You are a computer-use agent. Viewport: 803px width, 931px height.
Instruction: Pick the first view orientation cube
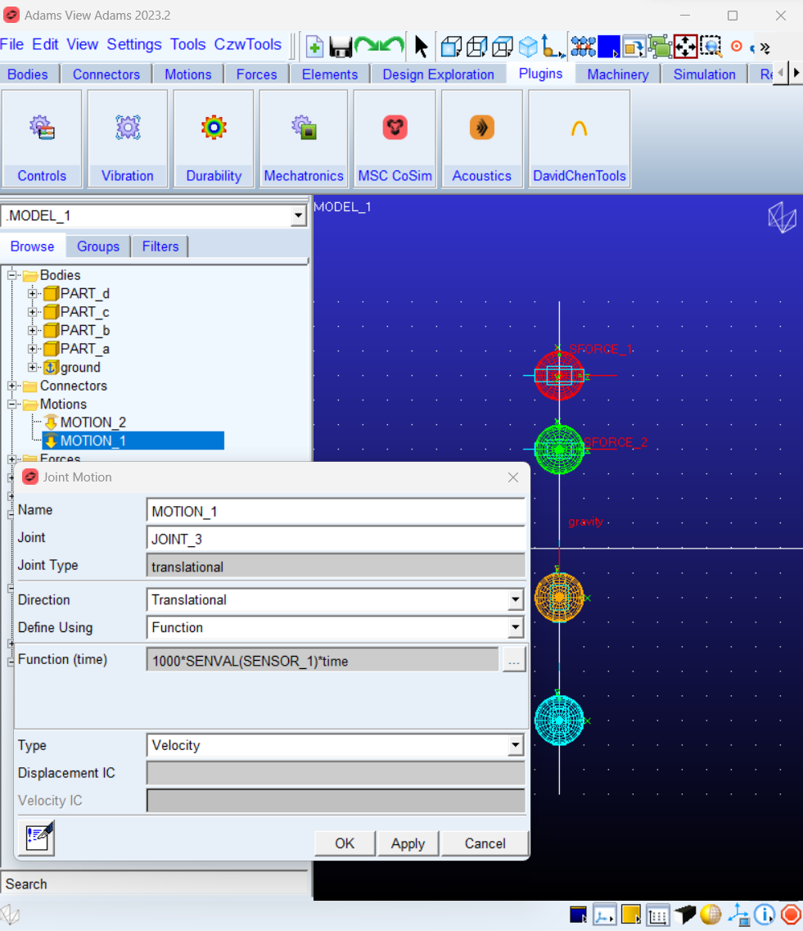point(451,46)
